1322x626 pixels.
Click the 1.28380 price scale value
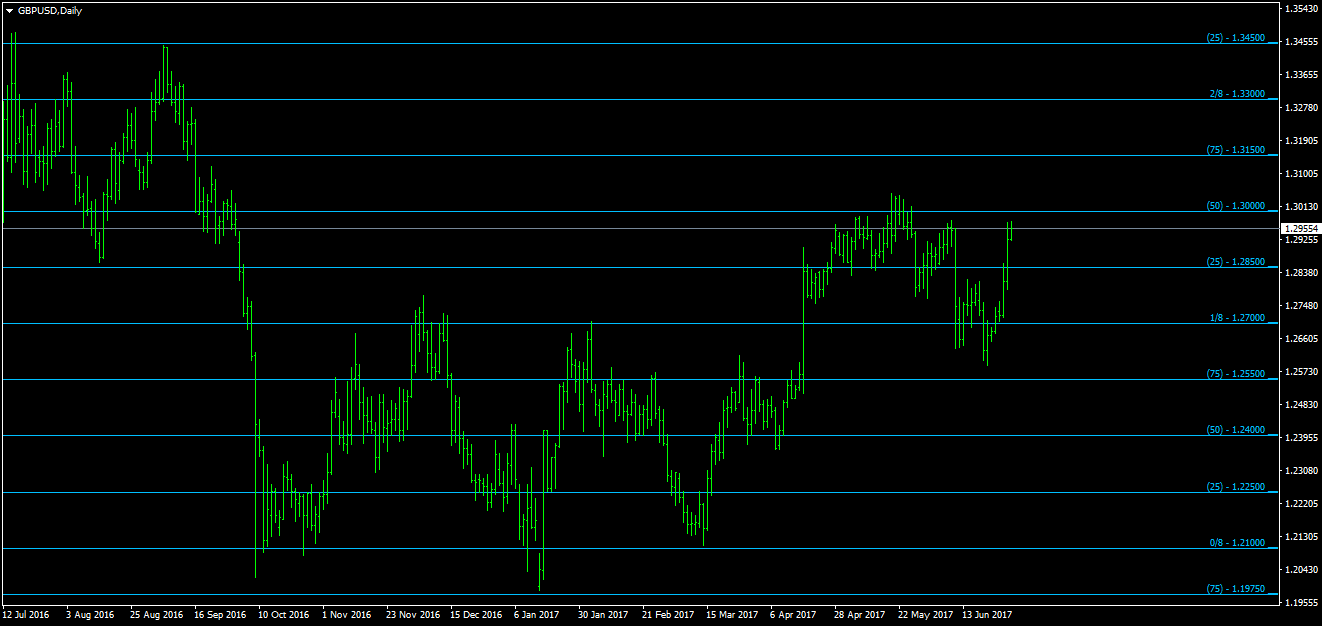(x=1299, y=272)
